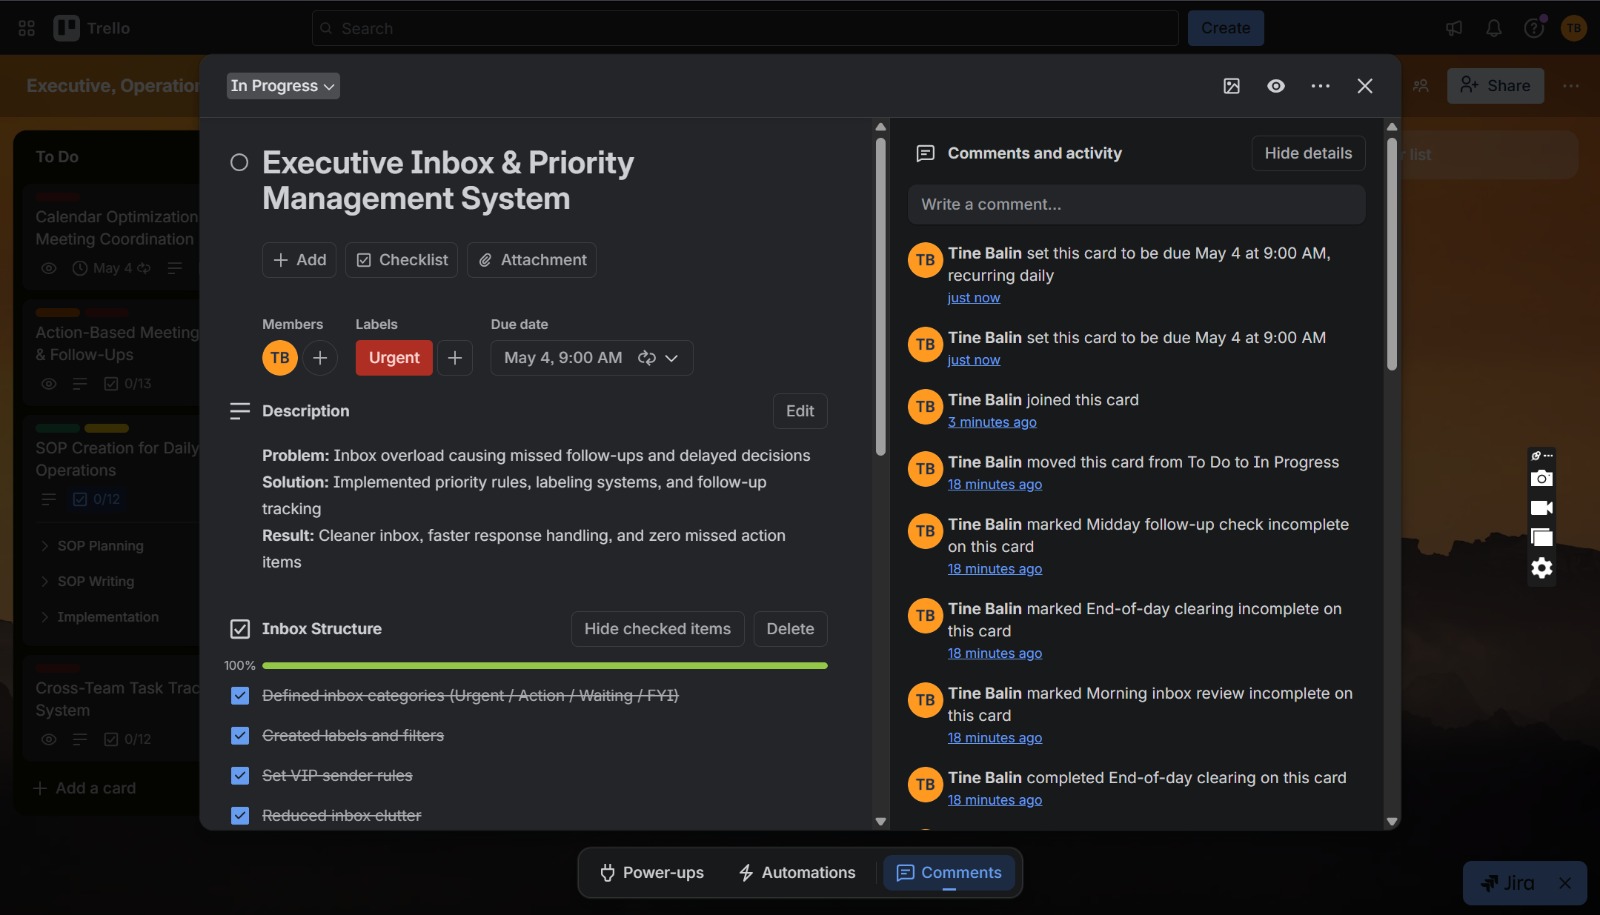1600x915 pixels.
Task: Open the card cover image icon
Action: (1232, 86)
